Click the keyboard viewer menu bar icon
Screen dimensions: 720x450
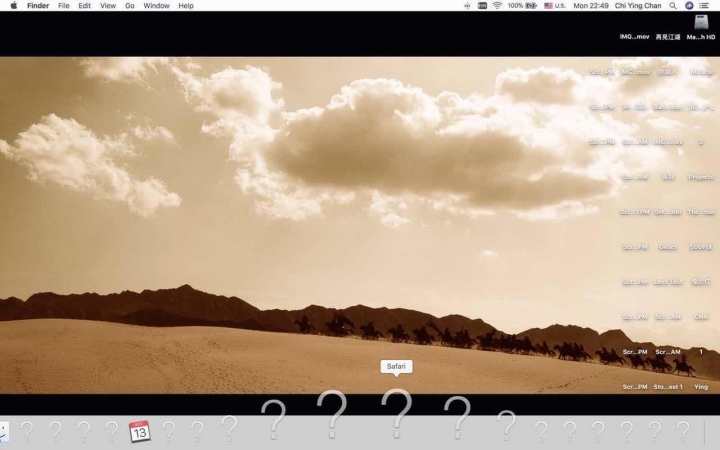point(482,6)
